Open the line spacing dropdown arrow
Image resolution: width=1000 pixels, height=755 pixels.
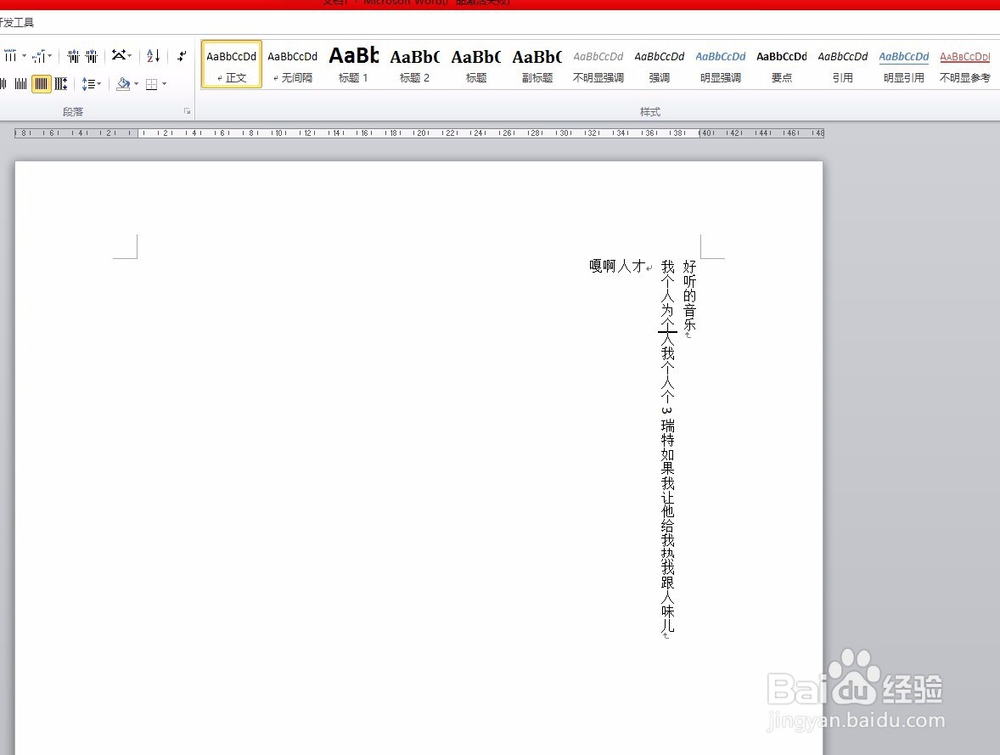point(99,84)
